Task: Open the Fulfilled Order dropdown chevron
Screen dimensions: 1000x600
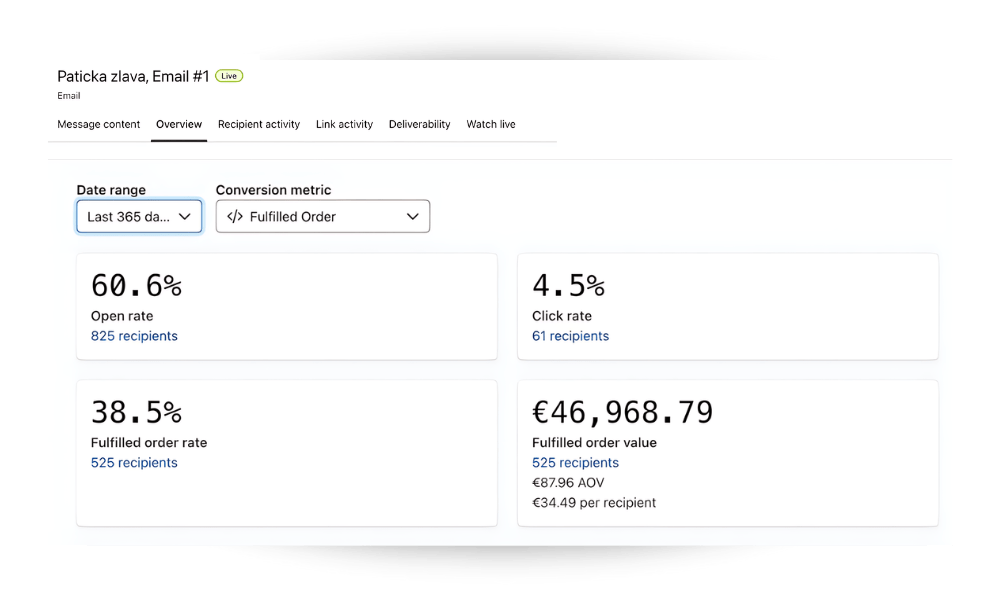Action: (x=413, y=217)
